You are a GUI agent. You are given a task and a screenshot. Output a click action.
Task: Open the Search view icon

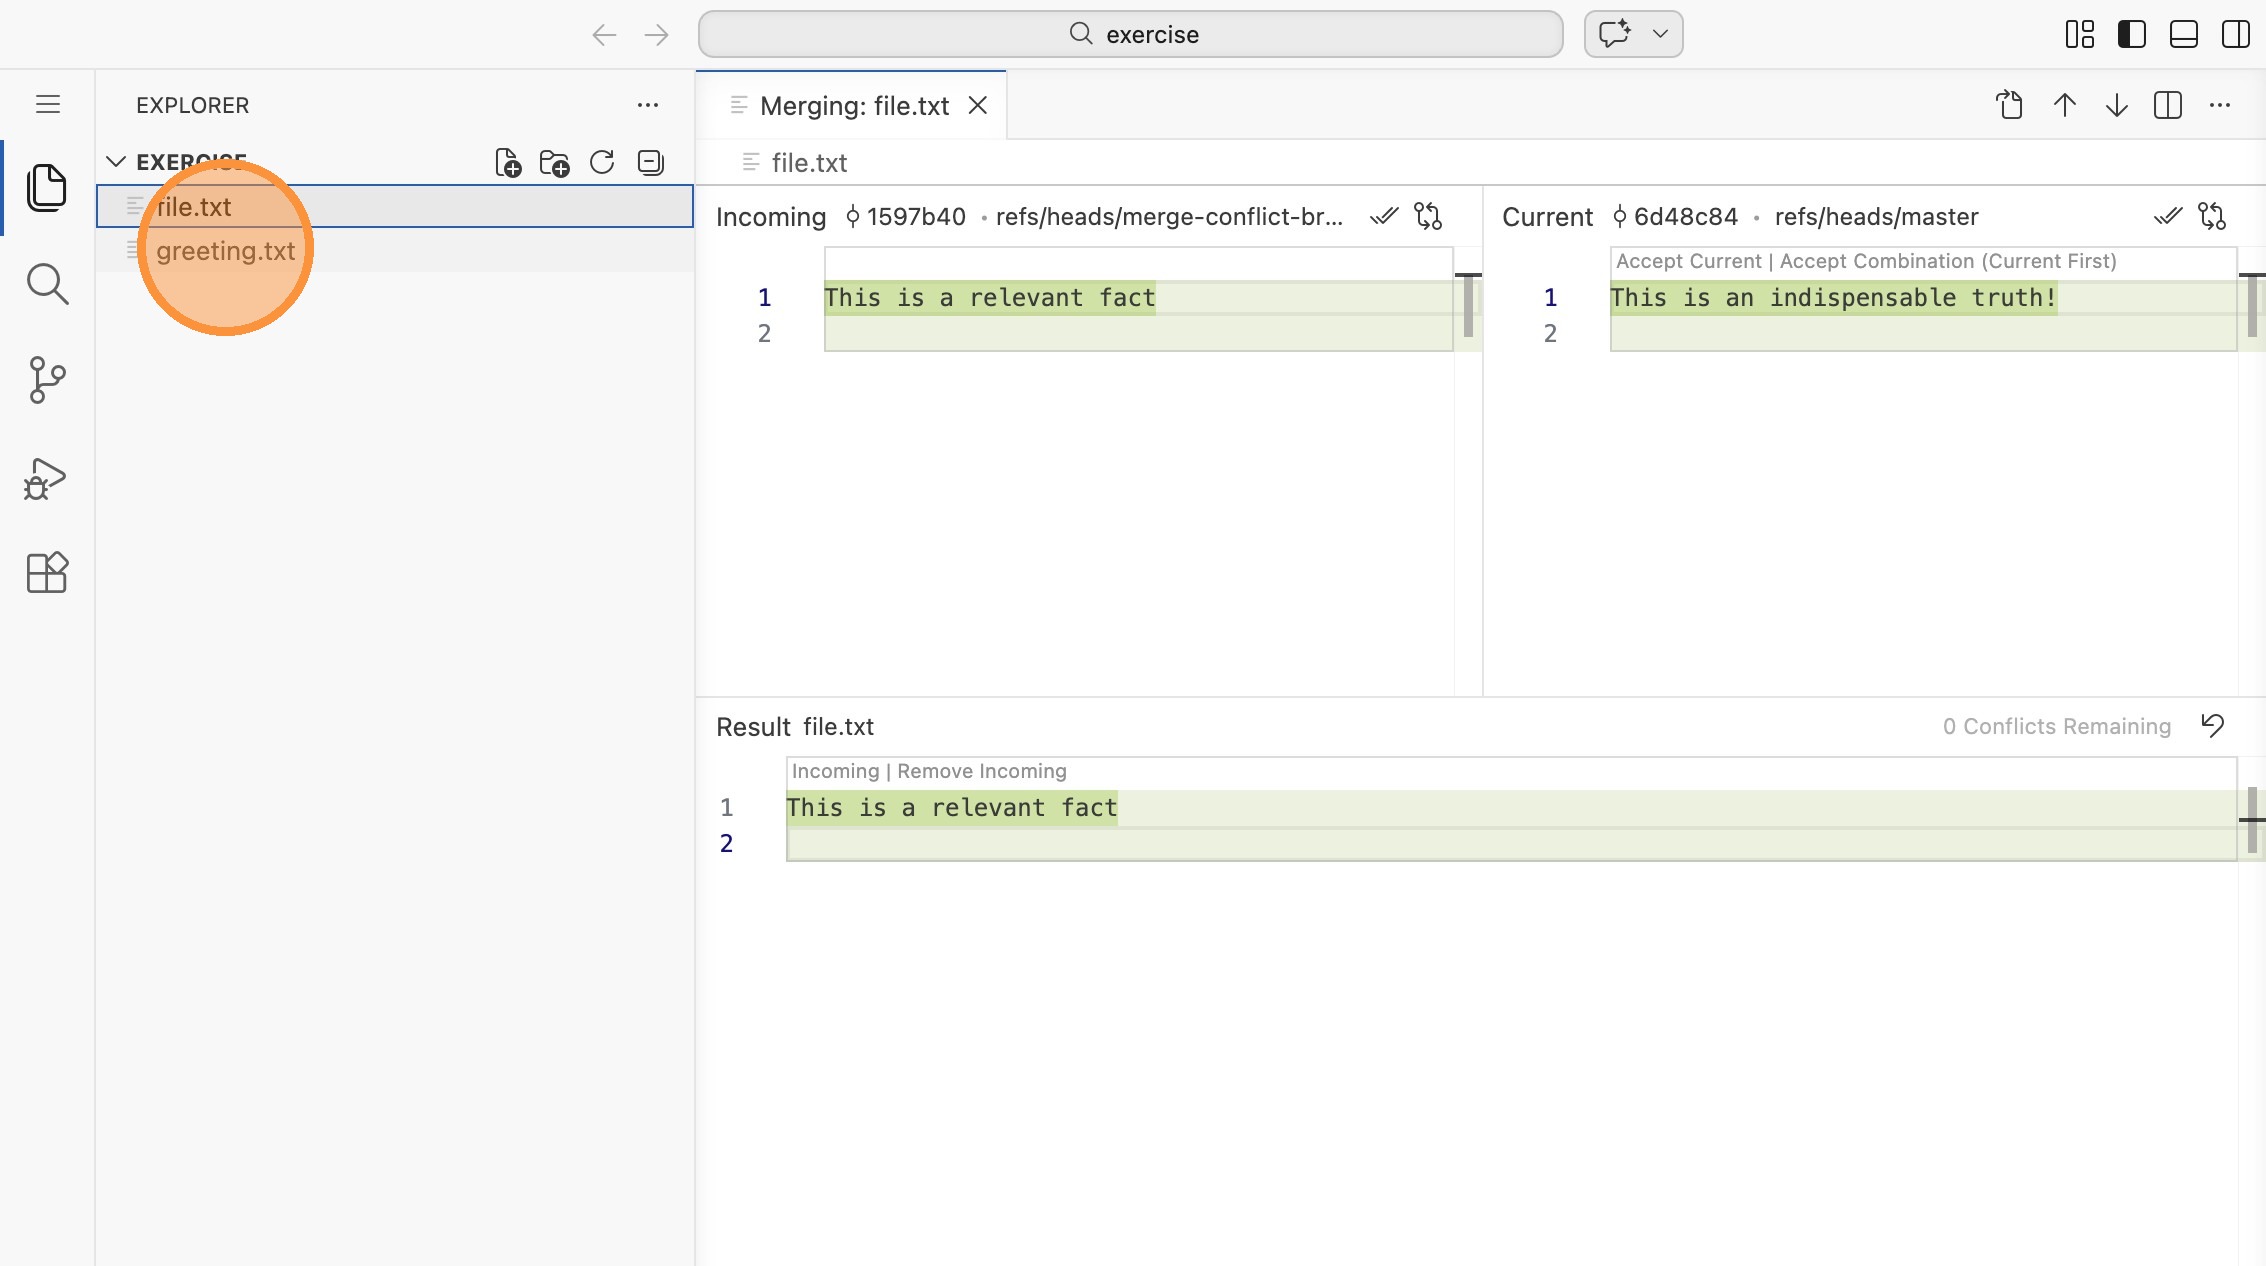46,284
